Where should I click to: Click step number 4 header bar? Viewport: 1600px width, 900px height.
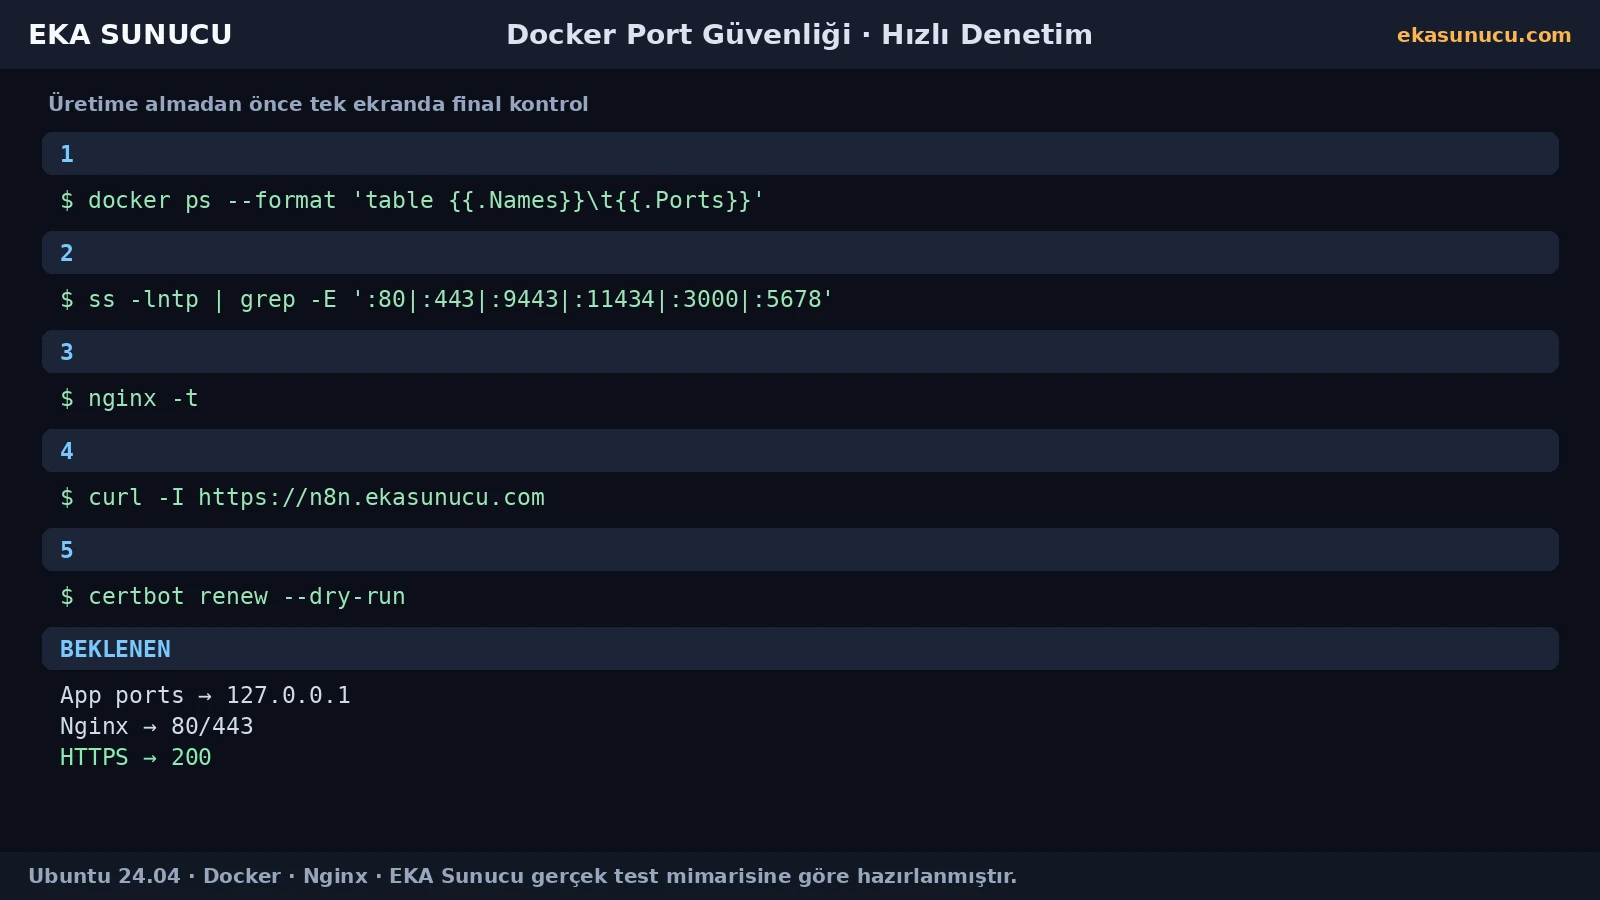pos(800,451)
